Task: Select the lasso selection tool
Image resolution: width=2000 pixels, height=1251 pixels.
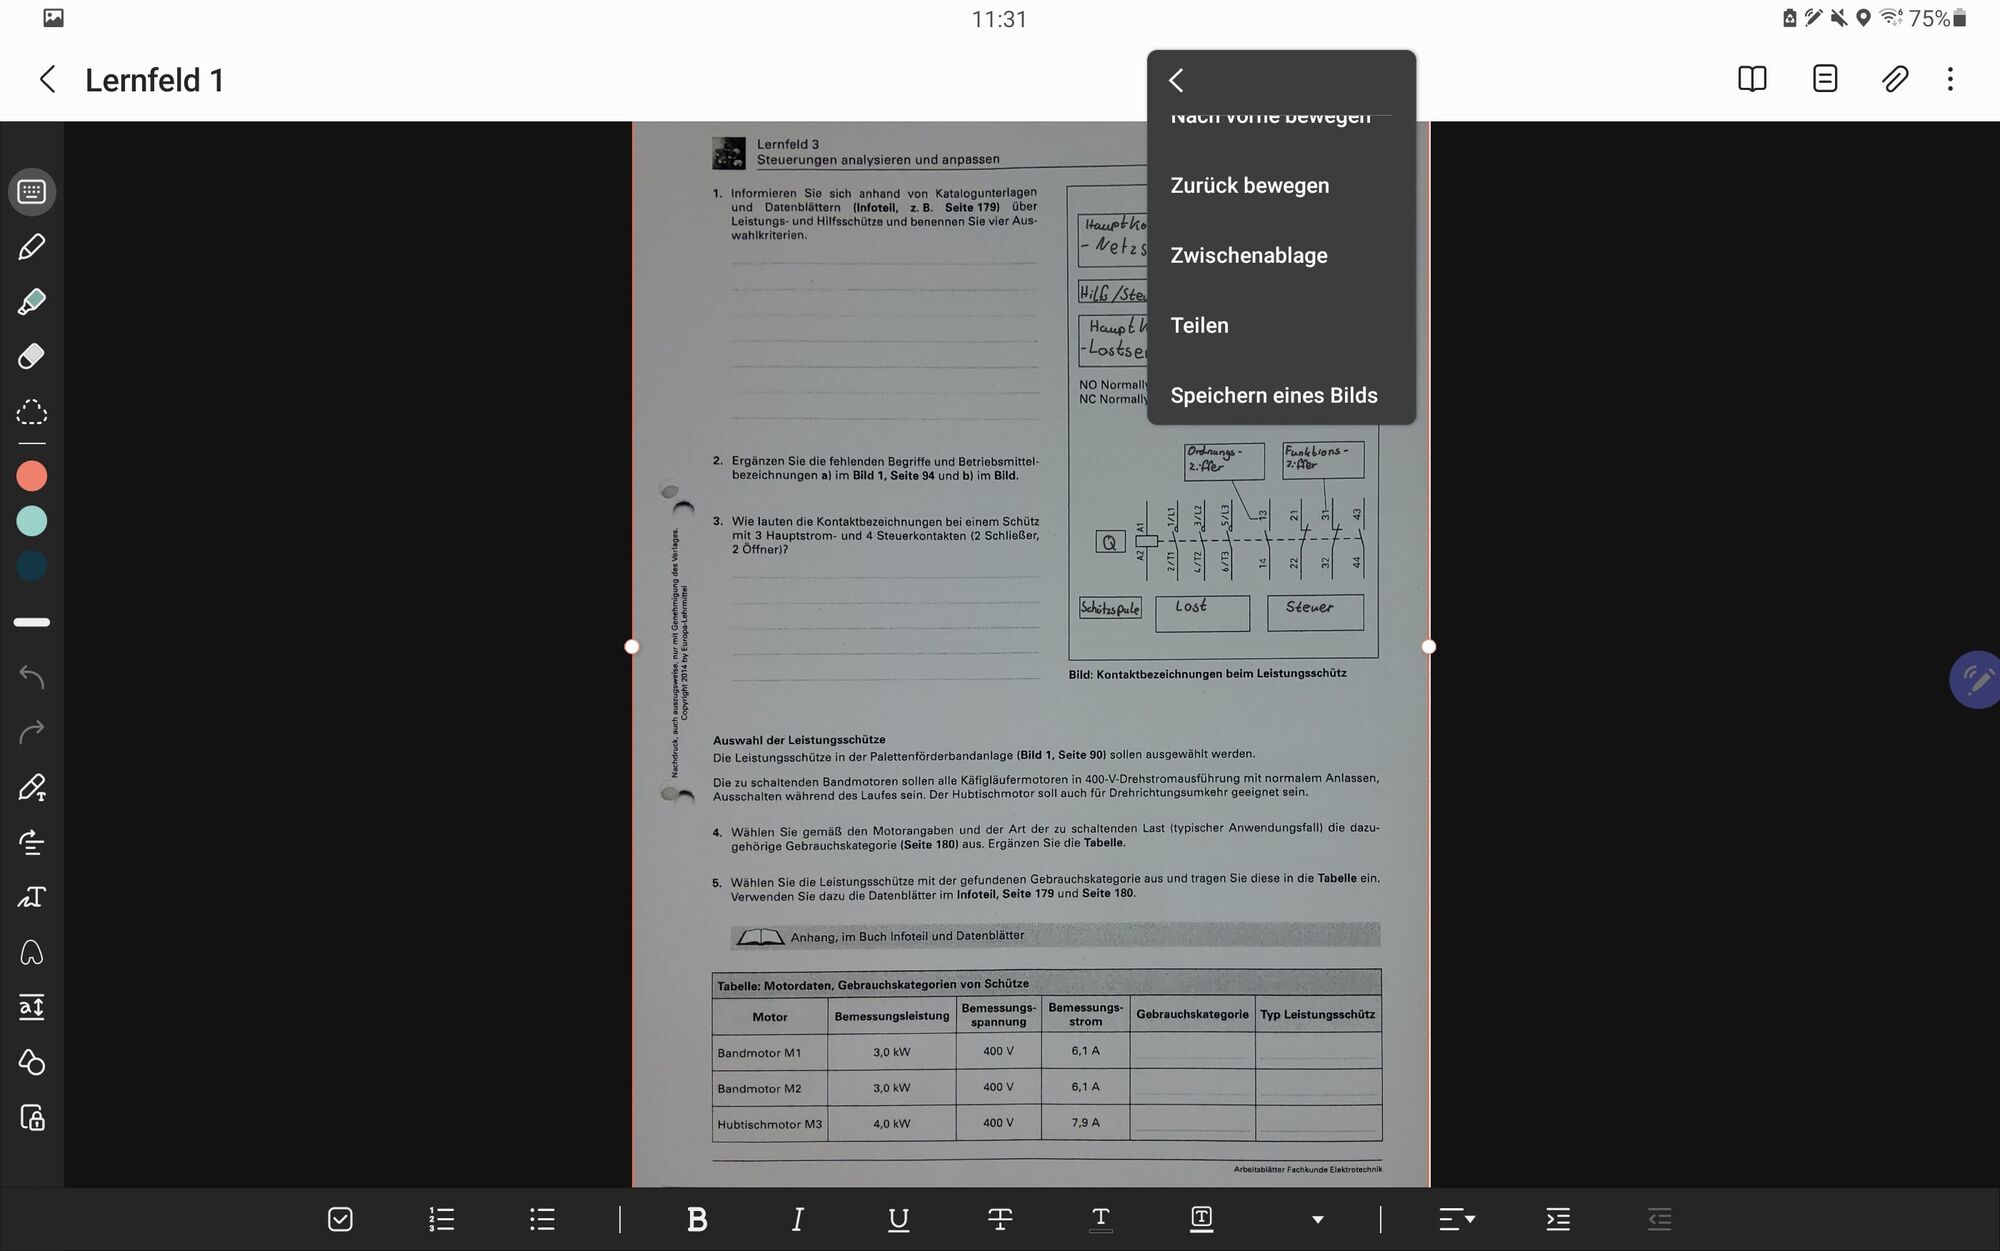Action: (32, 412)
